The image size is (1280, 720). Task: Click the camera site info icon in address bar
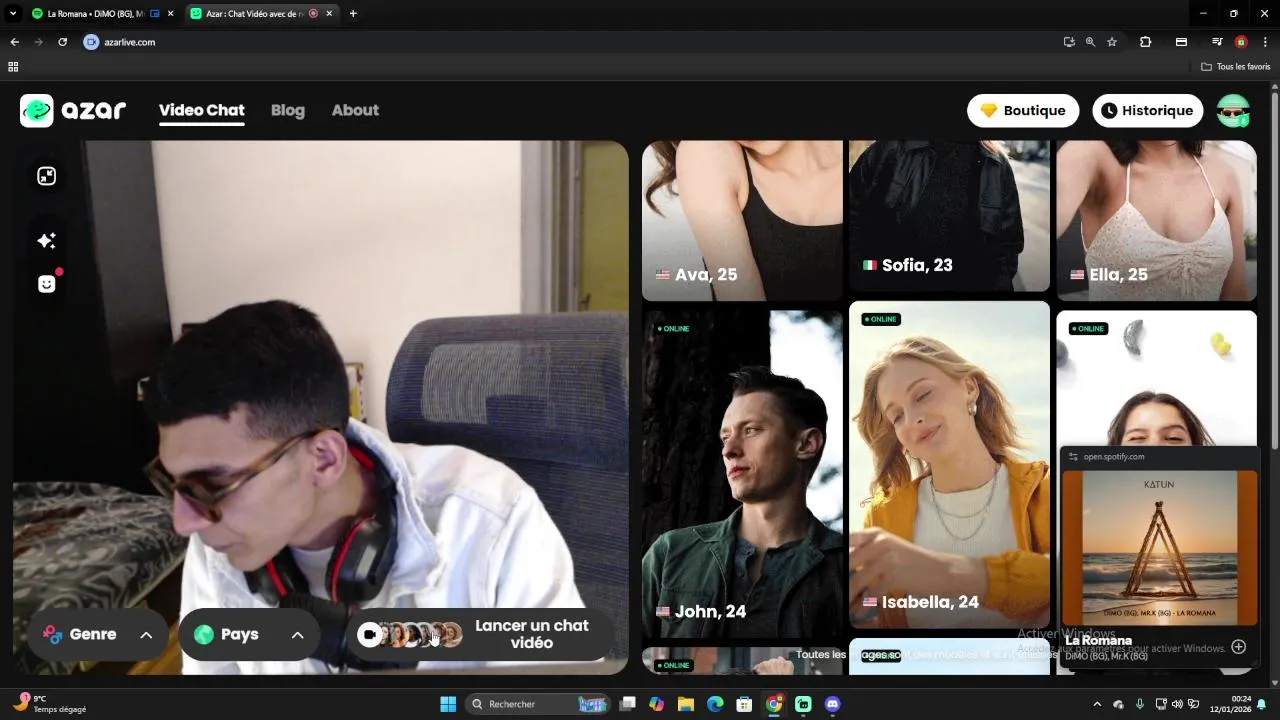click(92, 42)
